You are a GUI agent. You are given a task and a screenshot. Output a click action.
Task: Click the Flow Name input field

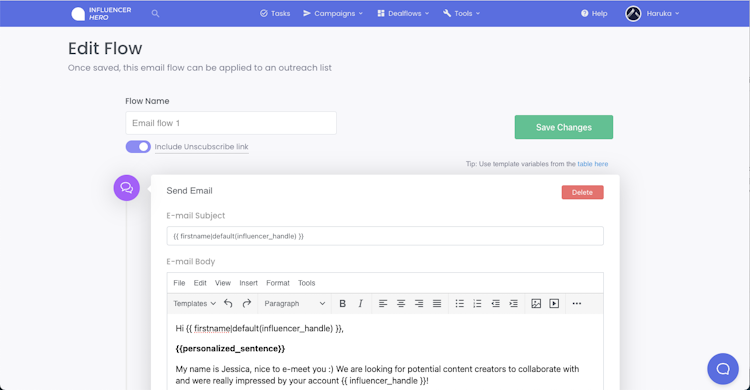point(231,123)
